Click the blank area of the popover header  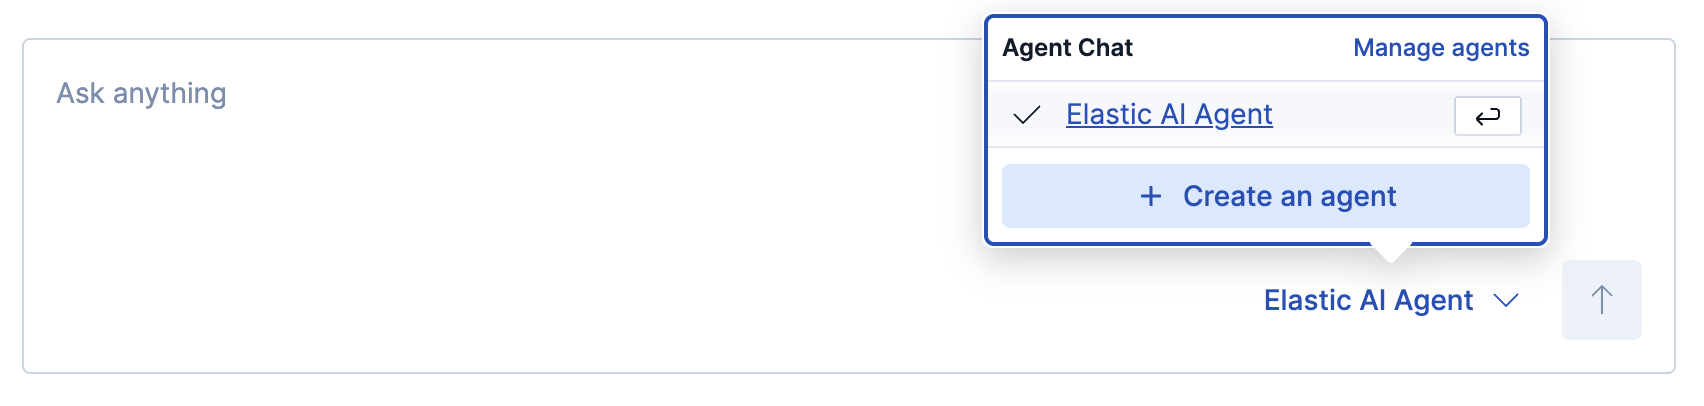(x=1240, y=48)
